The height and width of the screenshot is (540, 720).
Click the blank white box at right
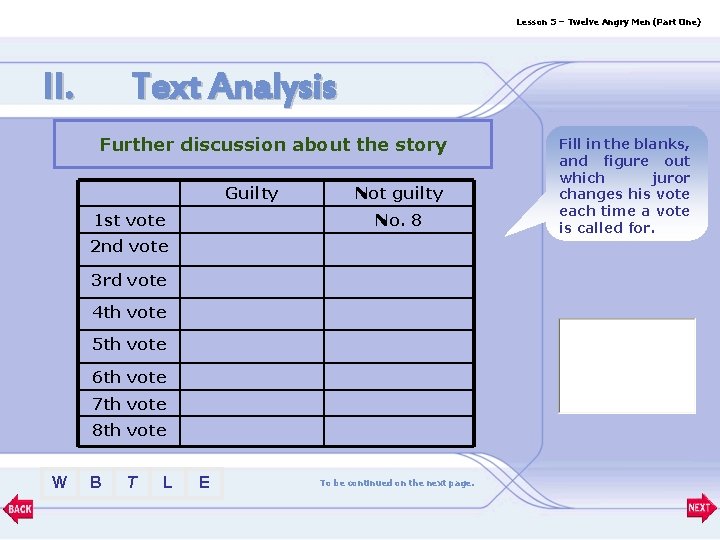627,366
